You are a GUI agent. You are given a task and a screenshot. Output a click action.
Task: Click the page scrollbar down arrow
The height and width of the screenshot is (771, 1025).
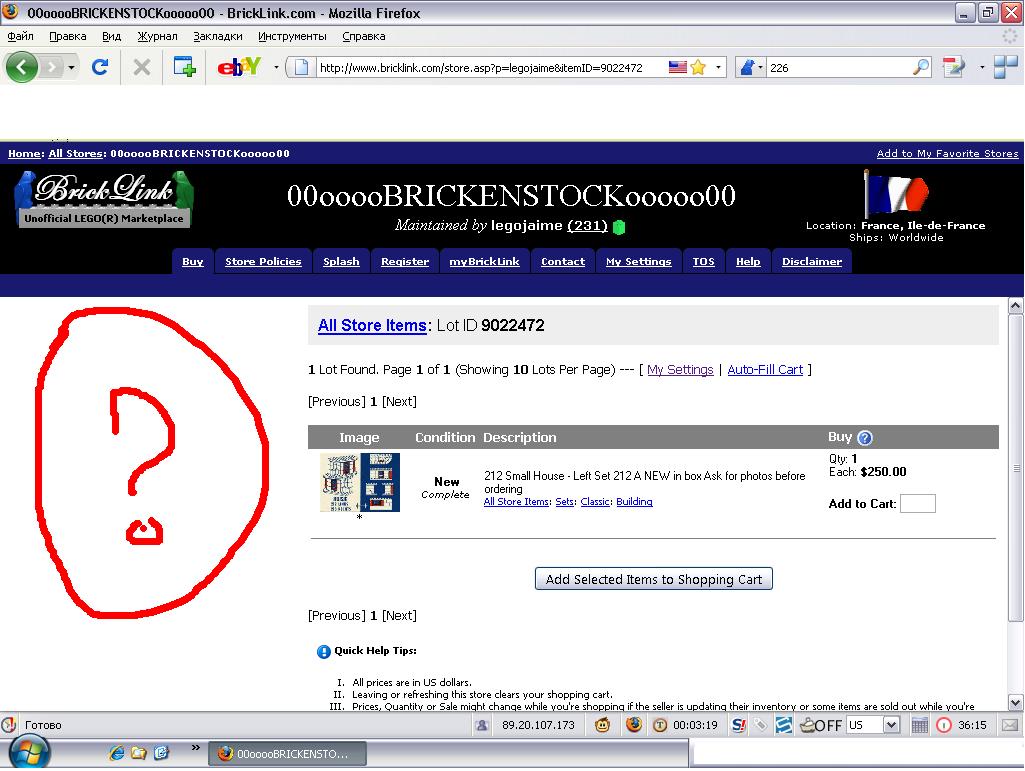(1015, 703)
